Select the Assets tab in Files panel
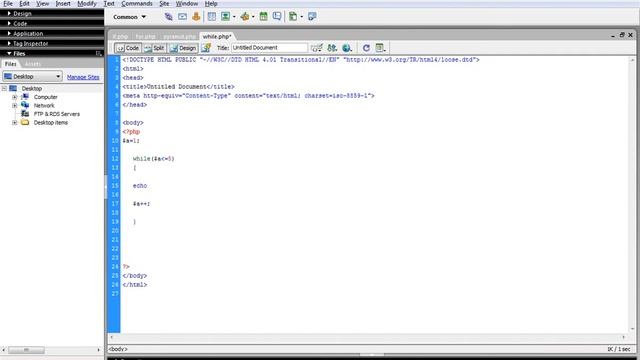 tap(33, 64)
